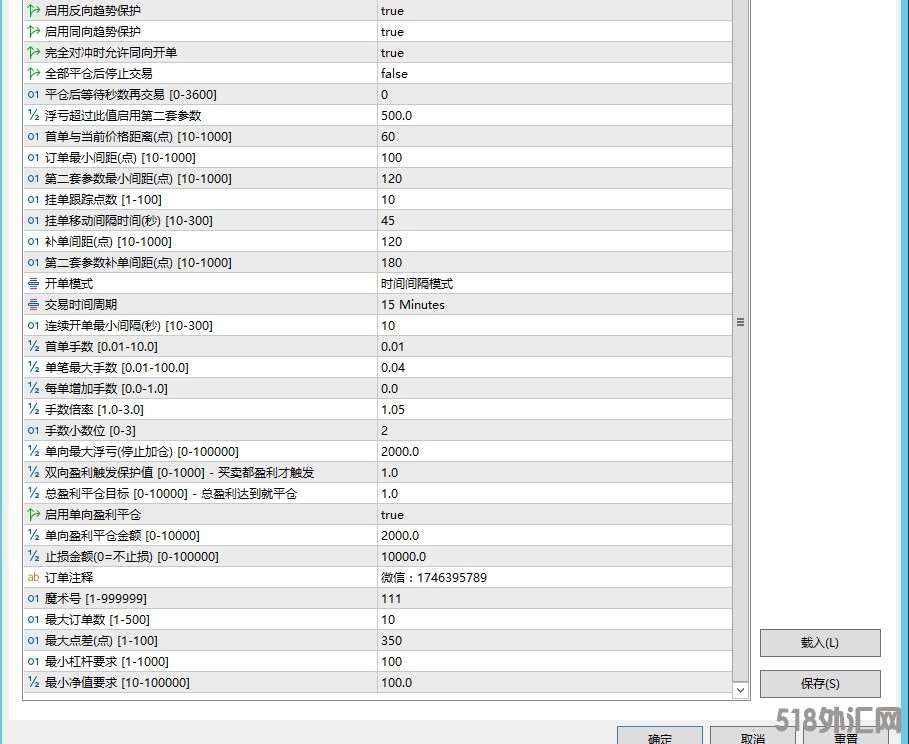909x744 pixels.
Task: Click the ½ icon beside 手数倍率
Action: [30, 409]
